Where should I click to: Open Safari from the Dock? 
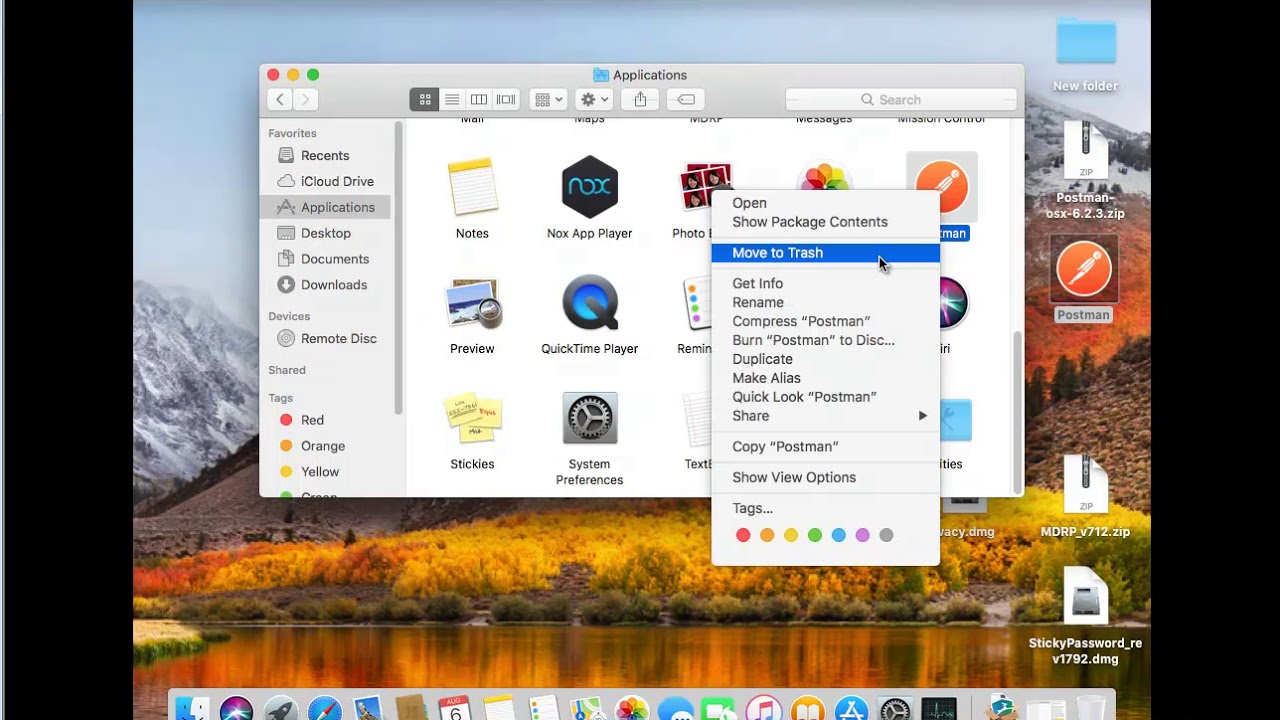(x=325, y=708)
